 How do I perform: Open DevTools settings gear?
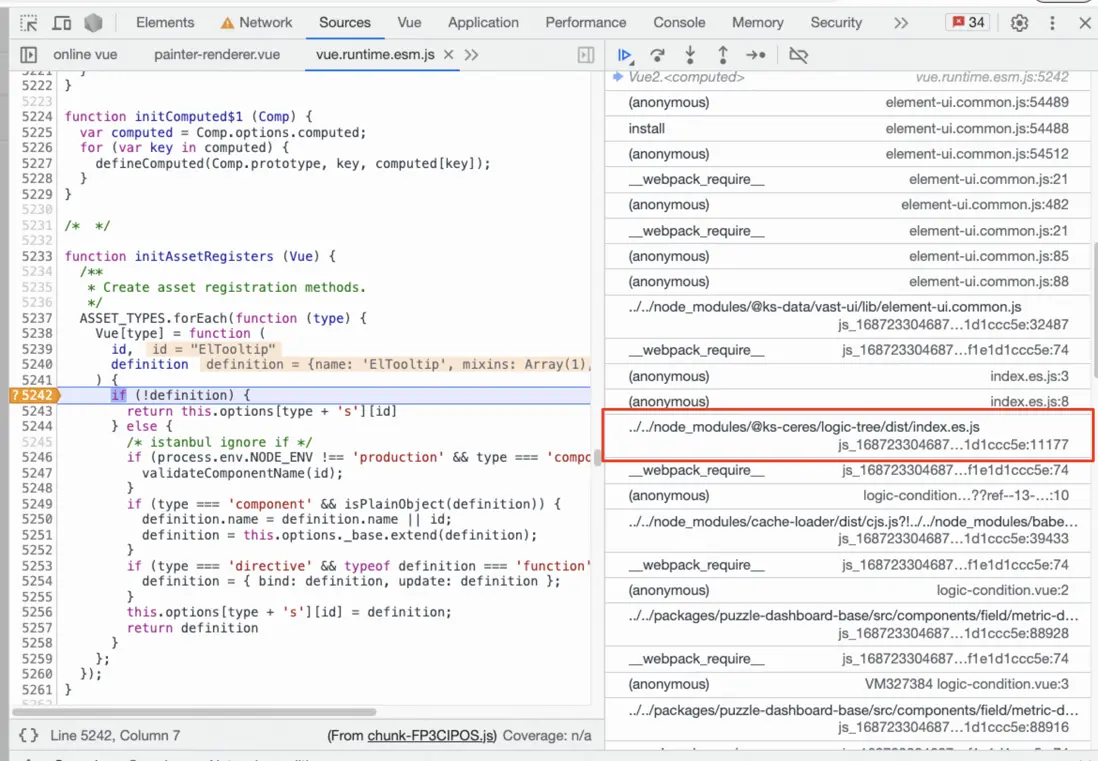coord(1019,23)
